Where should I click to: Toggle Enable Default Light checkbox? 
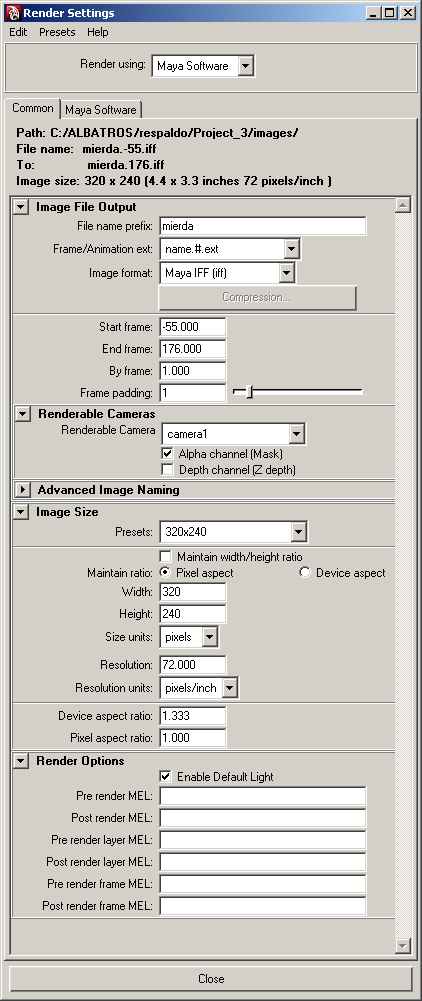(x=165, y=776)
